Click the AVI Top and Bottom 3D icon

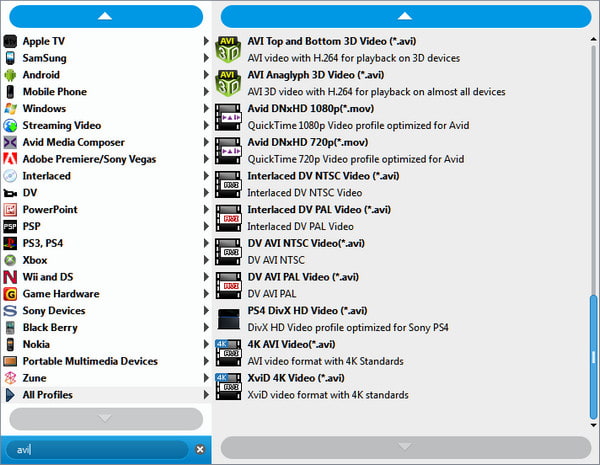point(228,49)
